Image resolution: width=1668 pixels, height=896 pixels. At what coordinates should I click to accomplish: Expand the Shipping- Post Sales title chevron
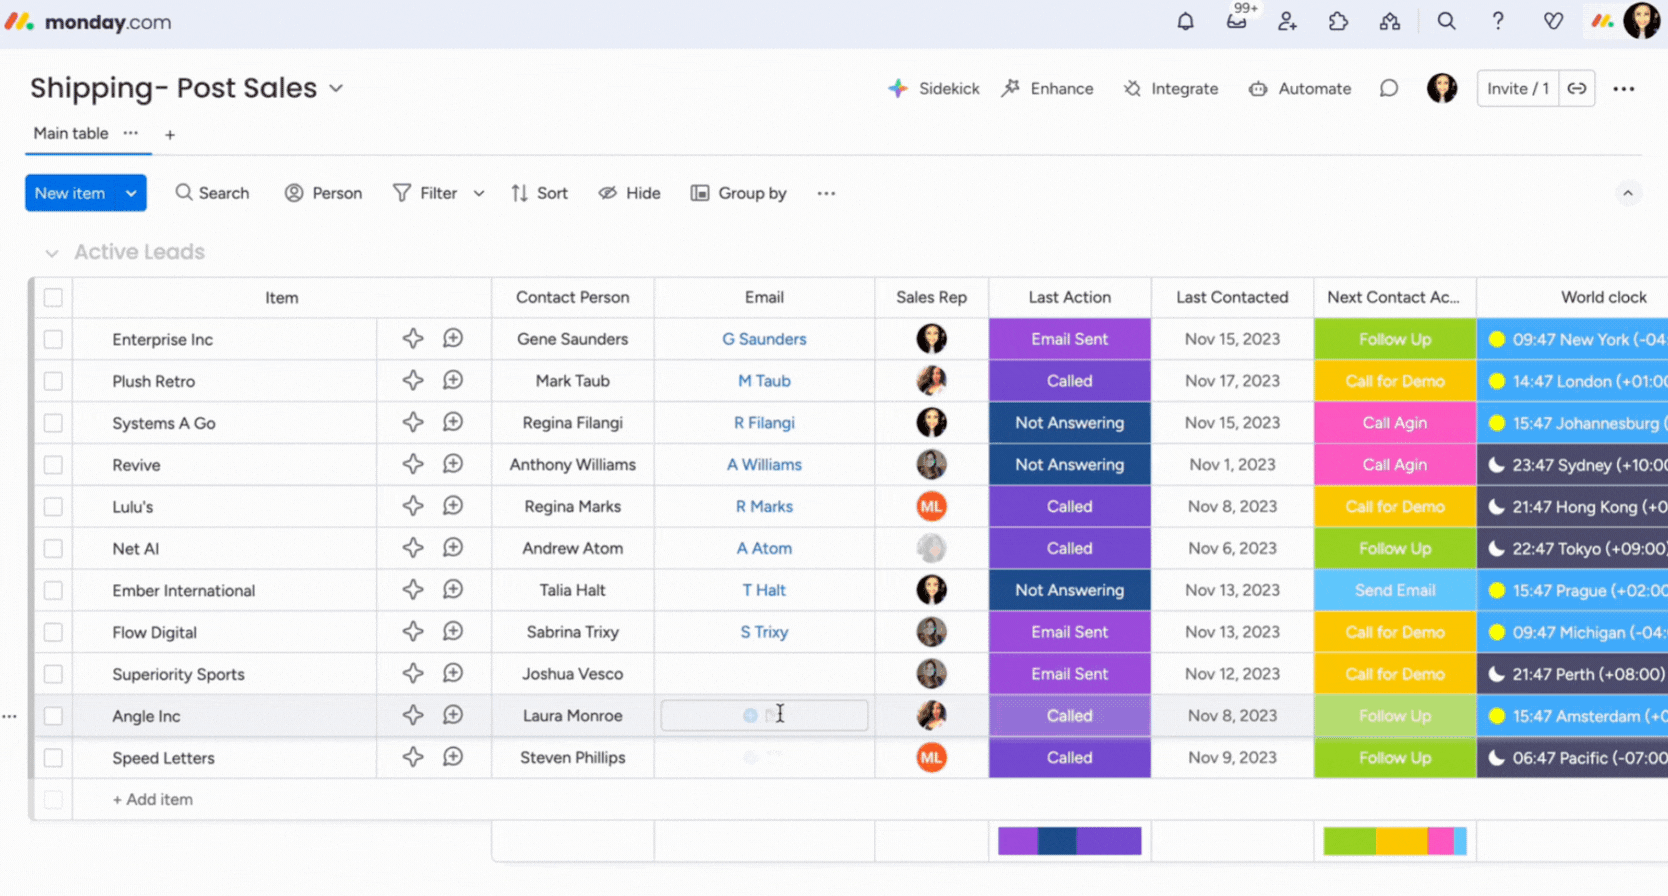pyautogui.click(x=337, y=88)
